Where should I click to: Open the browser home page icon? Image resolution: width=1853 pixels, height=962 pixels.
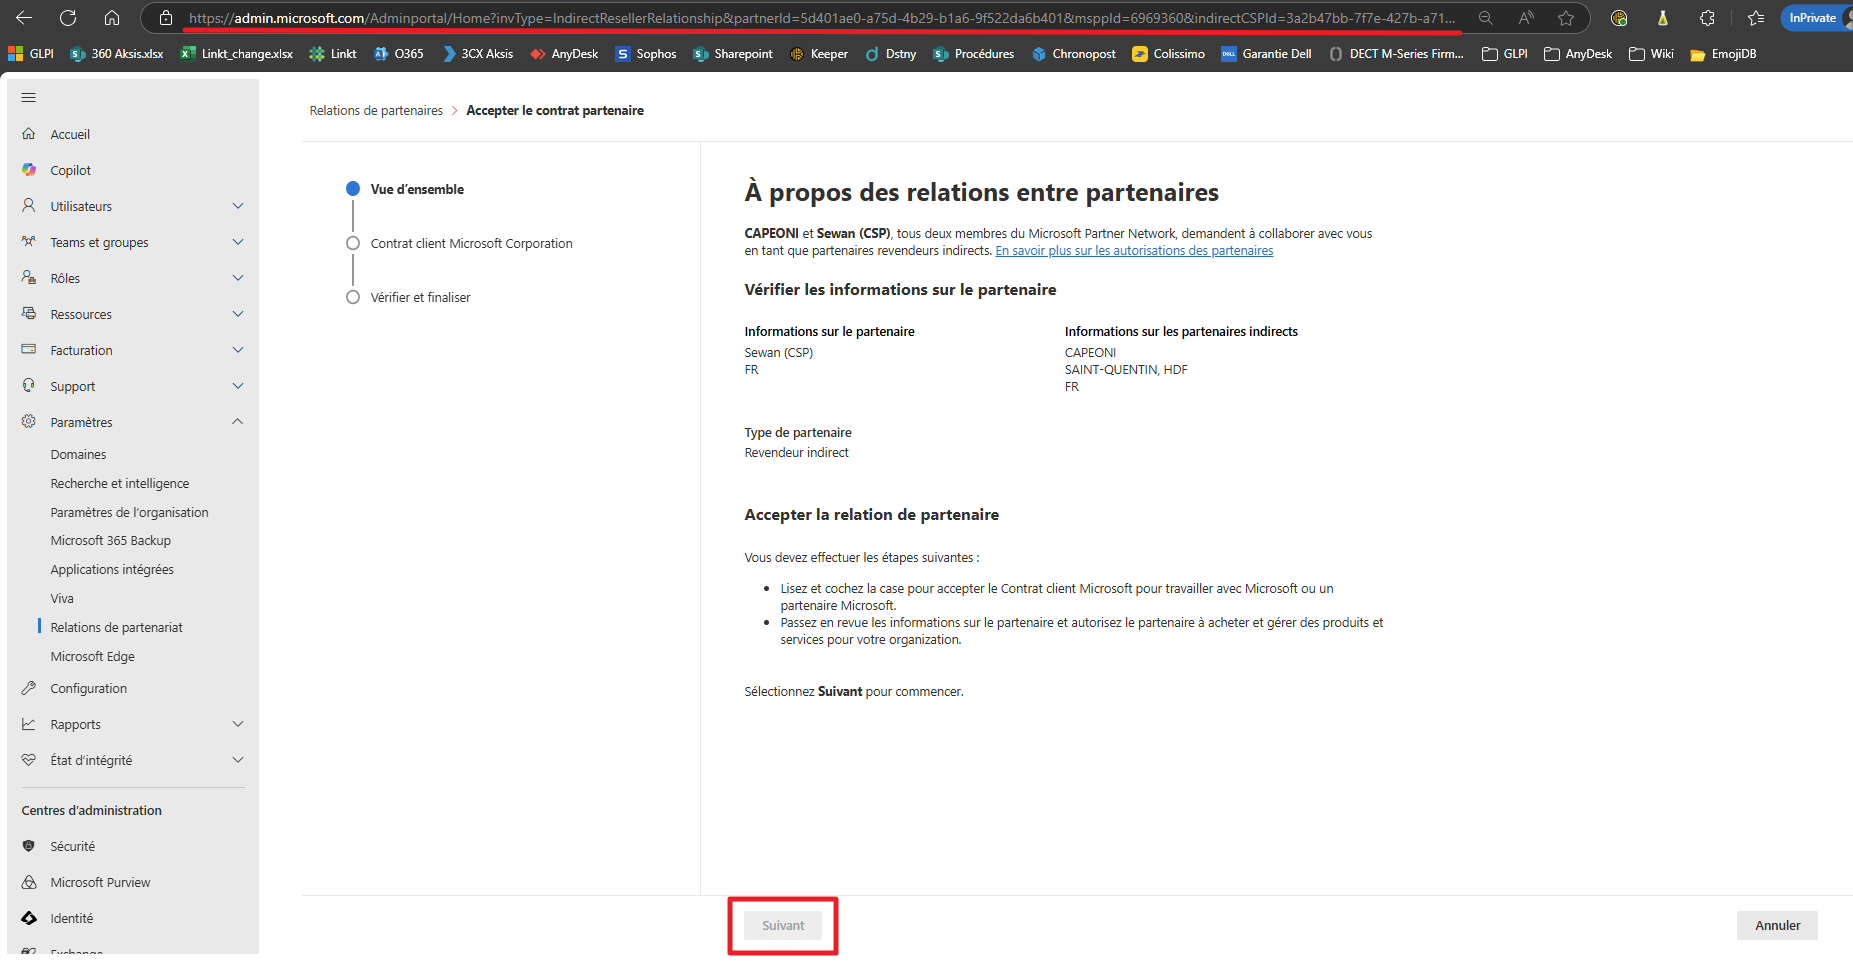(x=112, y=18)
